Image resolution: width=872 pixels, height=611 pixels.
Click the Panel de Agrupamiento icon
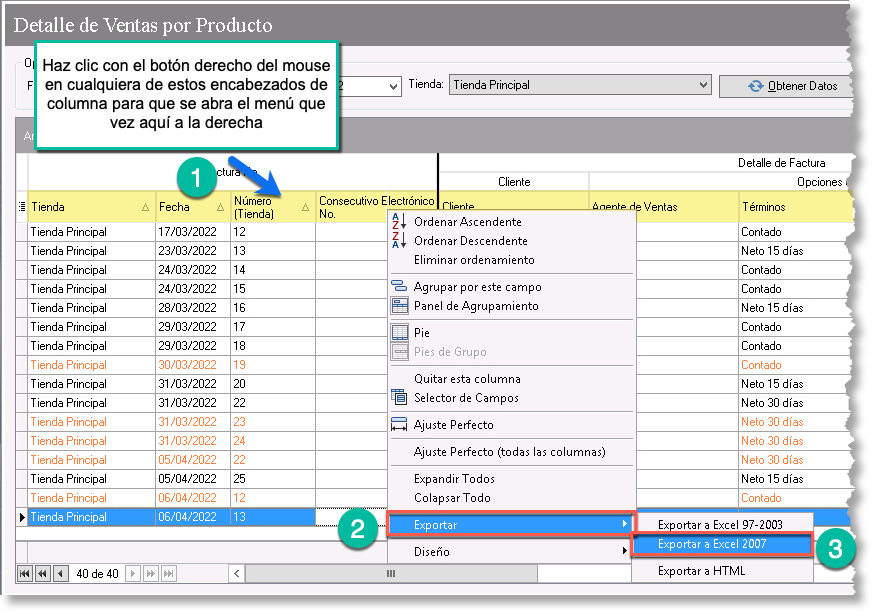point(399,306)
